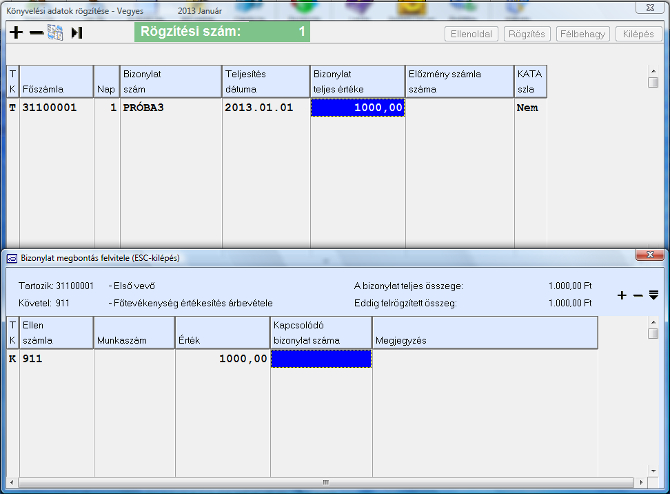The width and height of the screenshot is (670, 494).
Task: Remove a row in the breakdown panel
Action: [638, 295]
